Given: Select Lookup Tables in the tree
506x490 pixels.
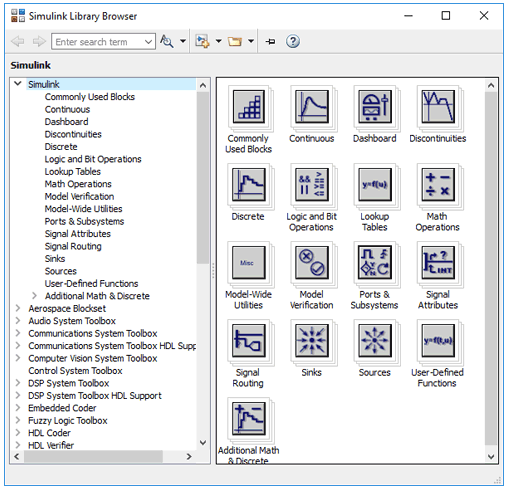Looking at the screenshot, I should pos(73,172).
